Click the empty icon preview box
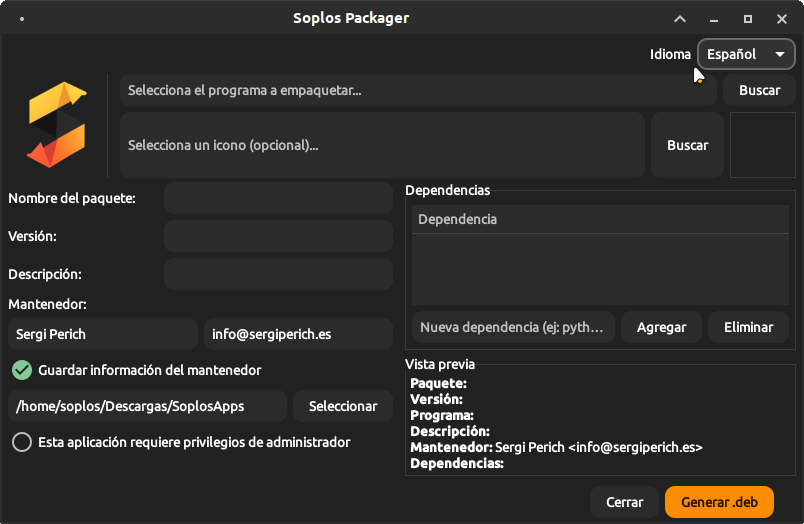804x524 pixels. (x=762, y=145)
